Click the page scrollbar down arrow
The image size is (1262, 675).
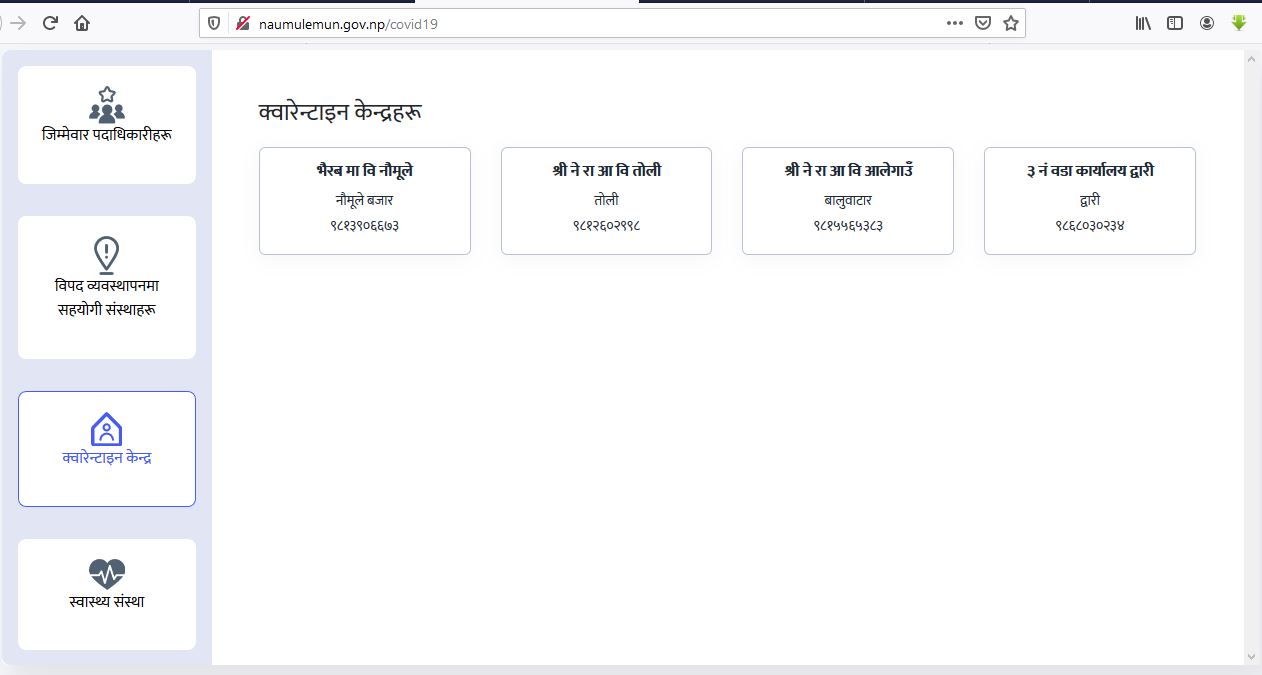click(1252, 657)
